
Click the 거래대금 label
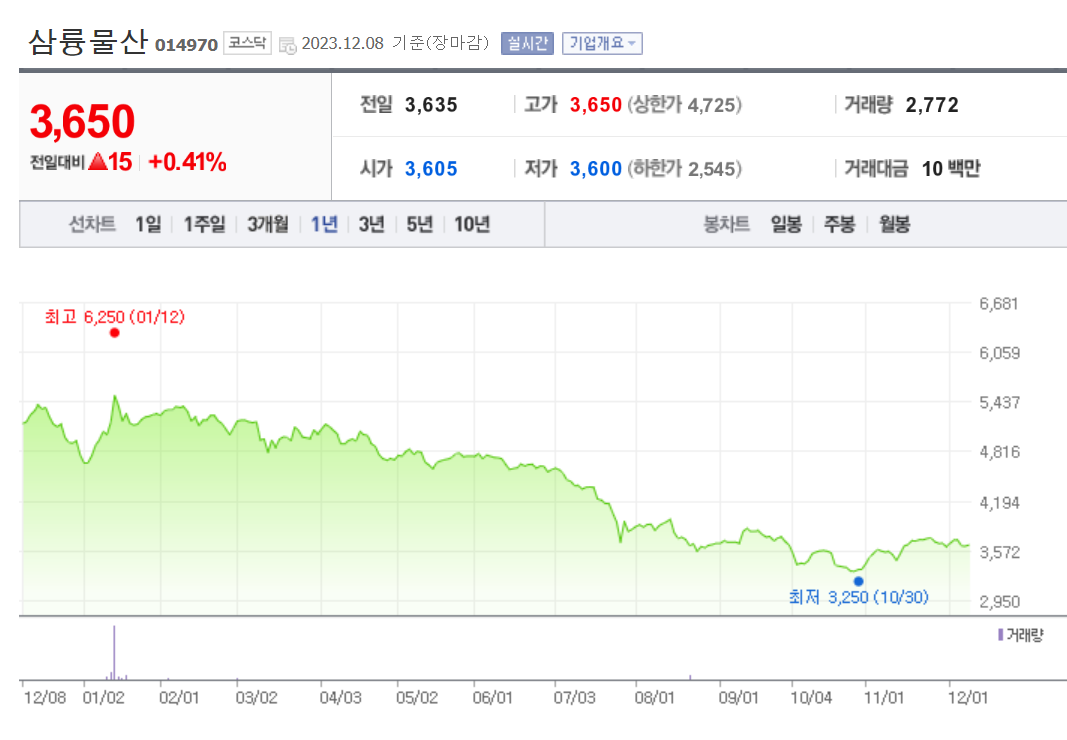876,169
